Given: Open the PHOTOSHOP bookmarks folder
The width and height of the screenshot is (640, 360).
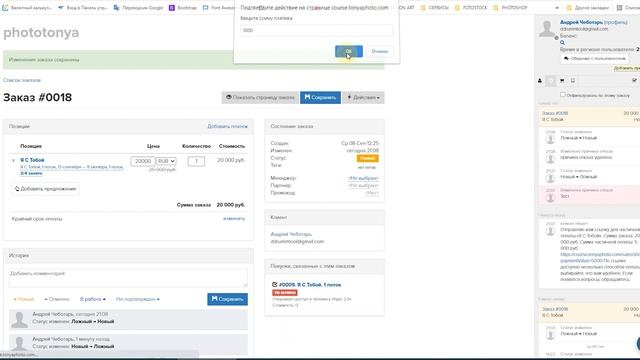Looking at the screenshot, I should click(x=510, y=8).
